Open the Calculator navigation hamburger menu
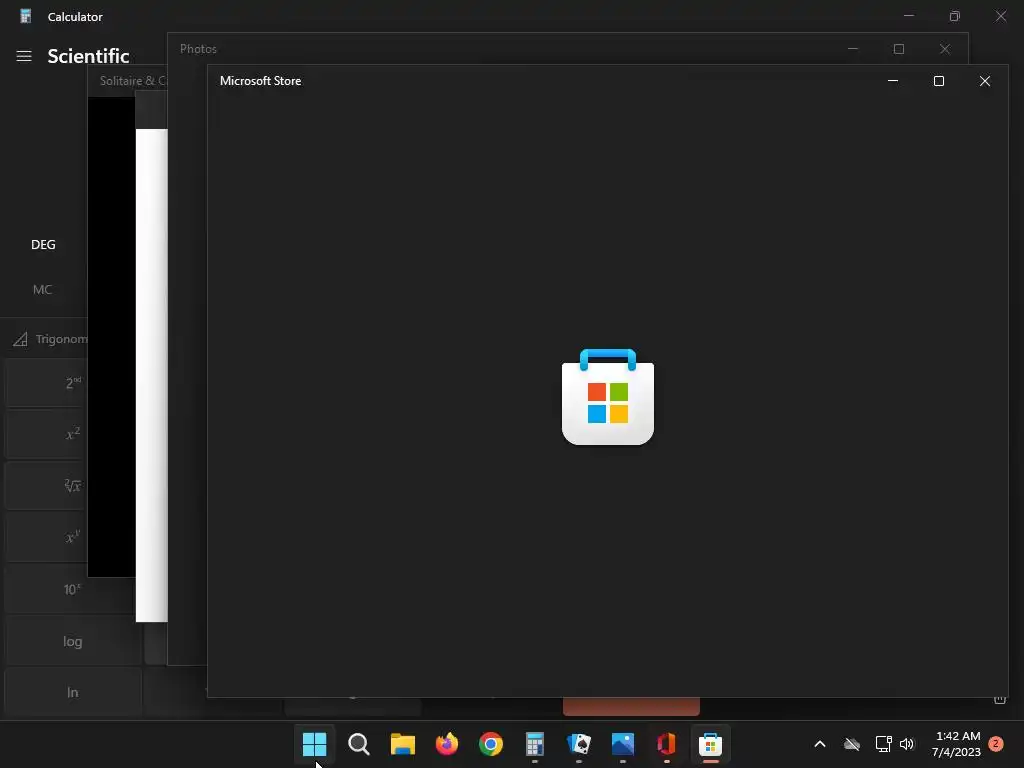The width and height of the screenshot is (1024, 768). coord(24,56)
